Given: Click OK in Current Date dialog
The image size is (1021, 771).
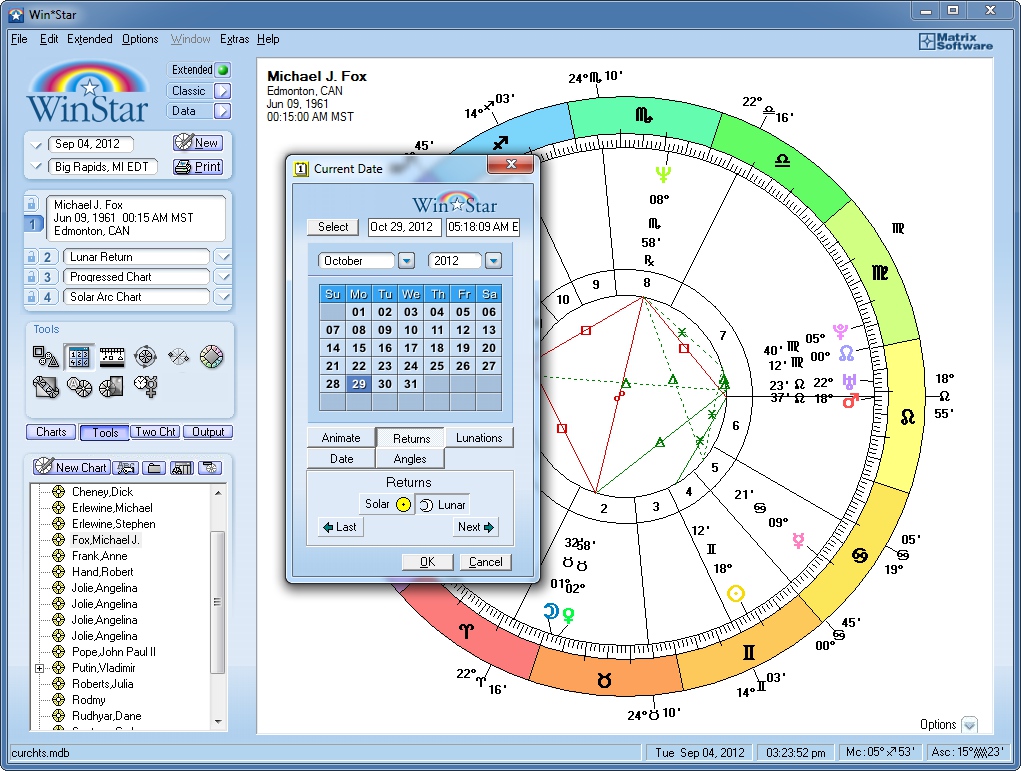Looking at the screenshot, I should click(x=427, y=562).
